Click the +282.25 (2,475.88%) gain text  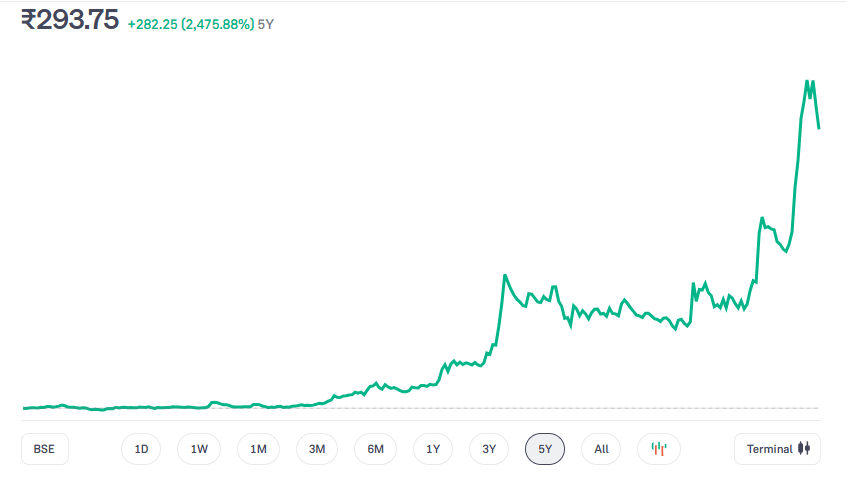coord(190,24)
